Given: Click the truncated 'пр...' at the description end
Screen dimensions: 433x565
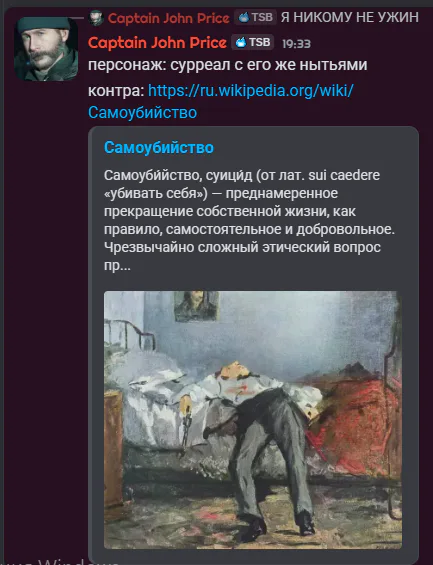Looking at the screenshot, I should click(x=117, y=266).
